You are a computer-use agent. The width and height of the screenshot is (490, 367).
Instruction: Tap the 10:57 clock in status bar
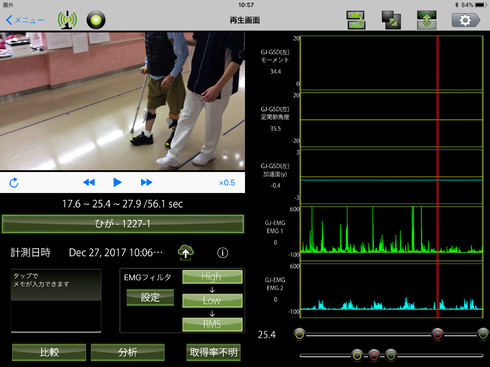[246, 5]
